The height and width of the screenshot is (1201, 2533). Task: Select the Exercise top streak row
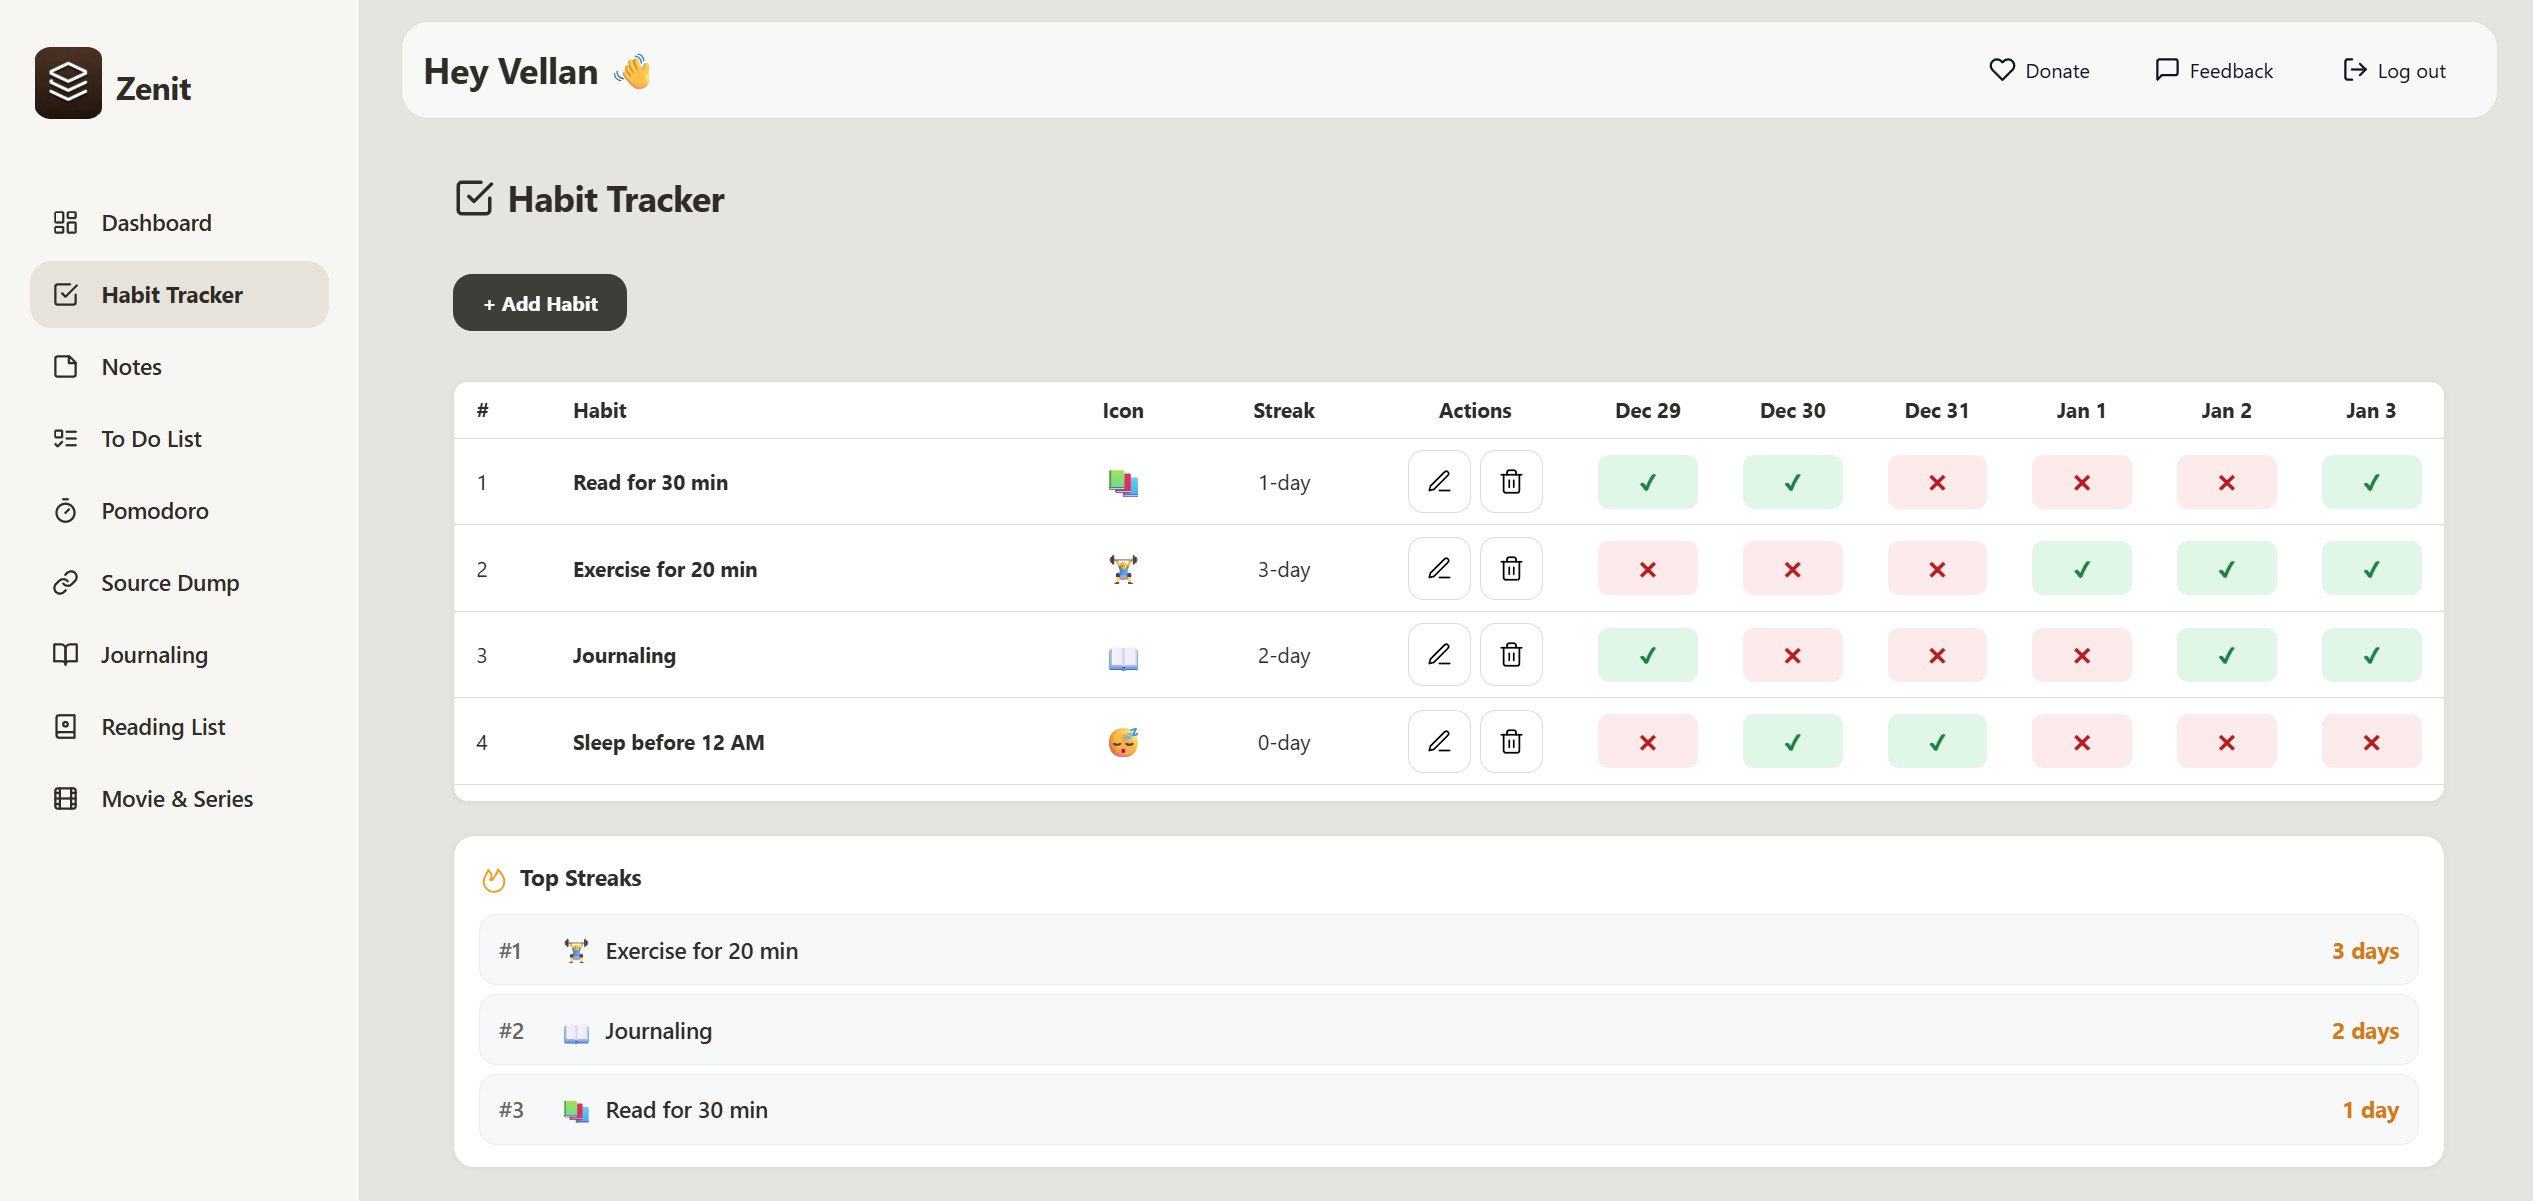click(1447, 950)
